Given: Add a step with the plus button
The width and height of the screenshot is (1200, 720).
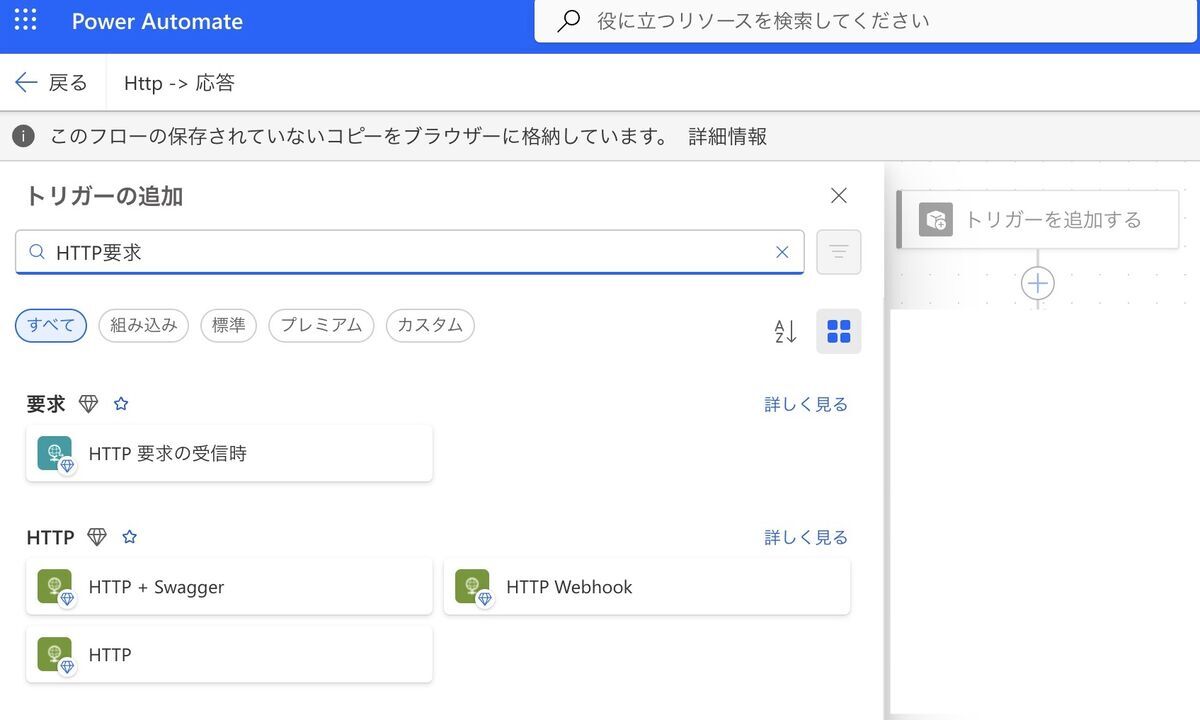Looking at the screenshot, I should pyautogui.click(x=1038, y=284).
